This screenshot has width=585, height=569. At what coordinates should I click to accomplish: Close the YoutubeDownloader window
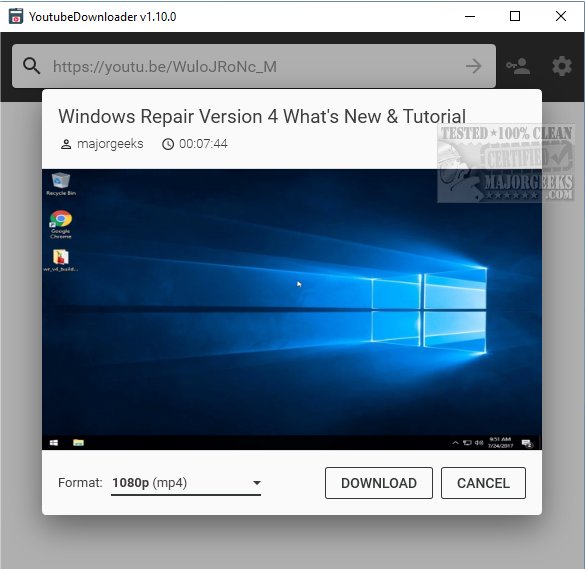tap(561, 16)
